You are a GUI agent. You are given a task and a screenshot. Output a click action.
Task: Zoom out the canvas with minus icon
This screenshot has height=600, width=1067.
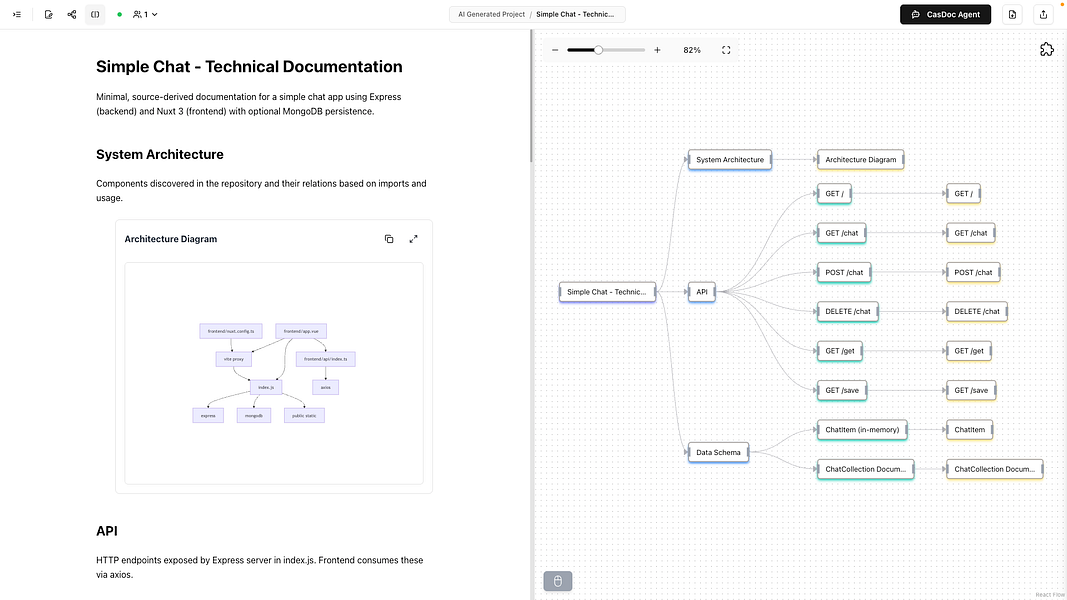[x=555, y=50]
